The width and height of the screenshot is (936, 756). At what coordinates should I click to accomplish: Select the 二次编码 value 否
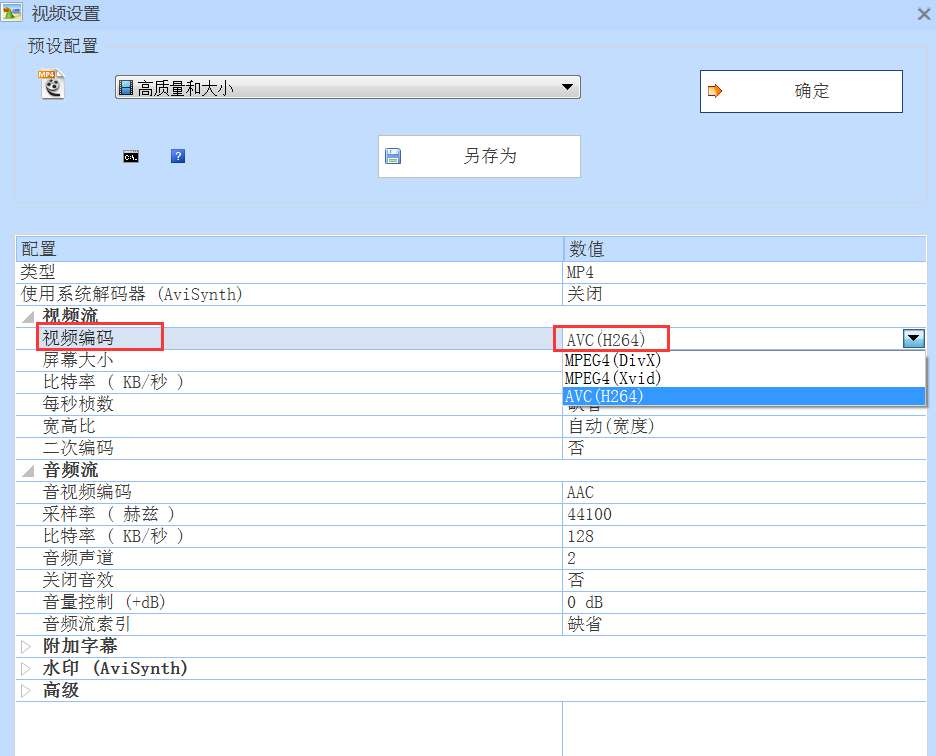click(x=575, y=448)
